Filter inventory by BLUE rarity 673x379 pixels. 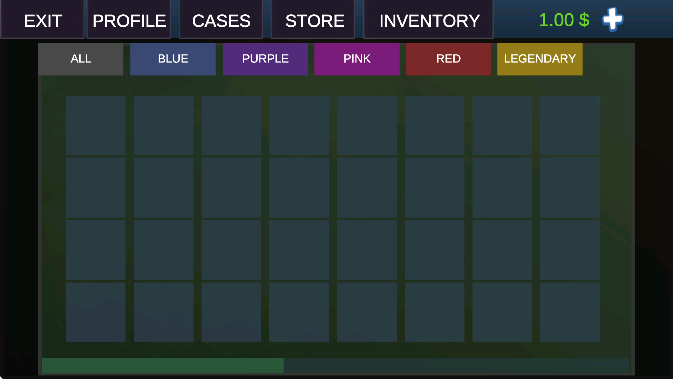173,59
